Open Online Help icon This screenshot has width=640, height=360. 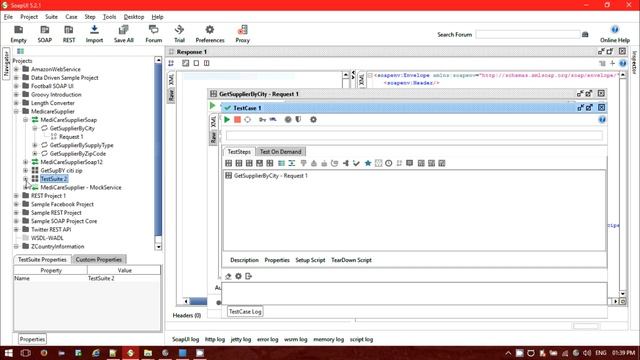615,34
